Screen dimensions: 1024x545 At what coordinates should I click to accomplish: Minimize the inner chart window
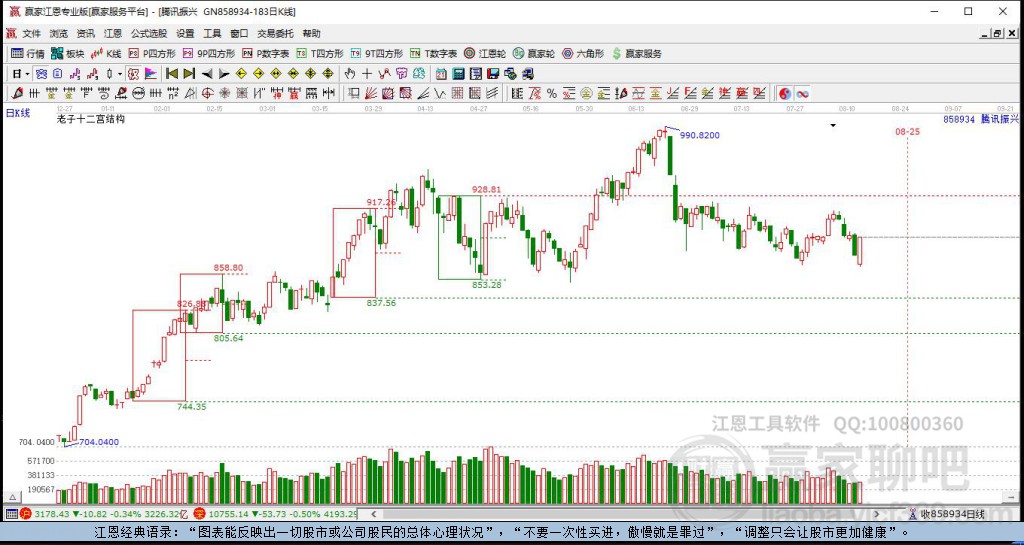(x=985, y=33)
